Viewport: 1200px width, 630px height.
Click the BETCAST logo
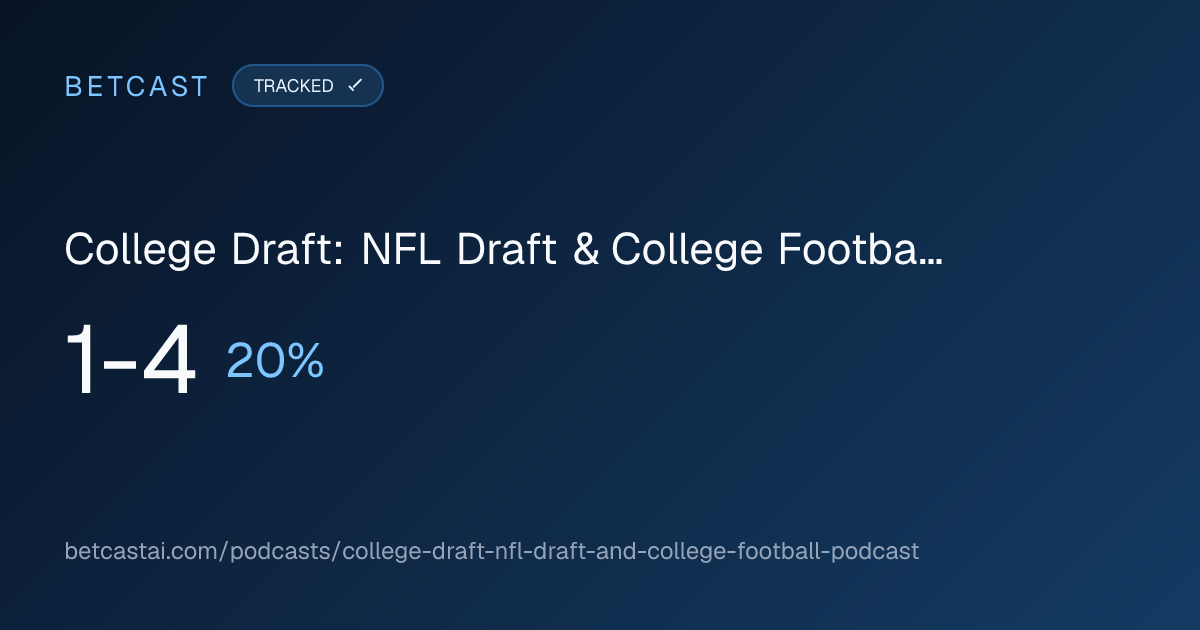tap(136, 86)
